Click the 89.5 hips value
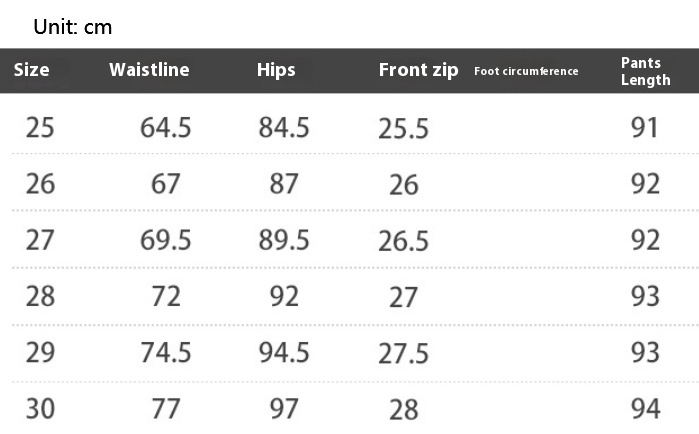Screen dimensions: 699x434 click(x=284, y=240)
